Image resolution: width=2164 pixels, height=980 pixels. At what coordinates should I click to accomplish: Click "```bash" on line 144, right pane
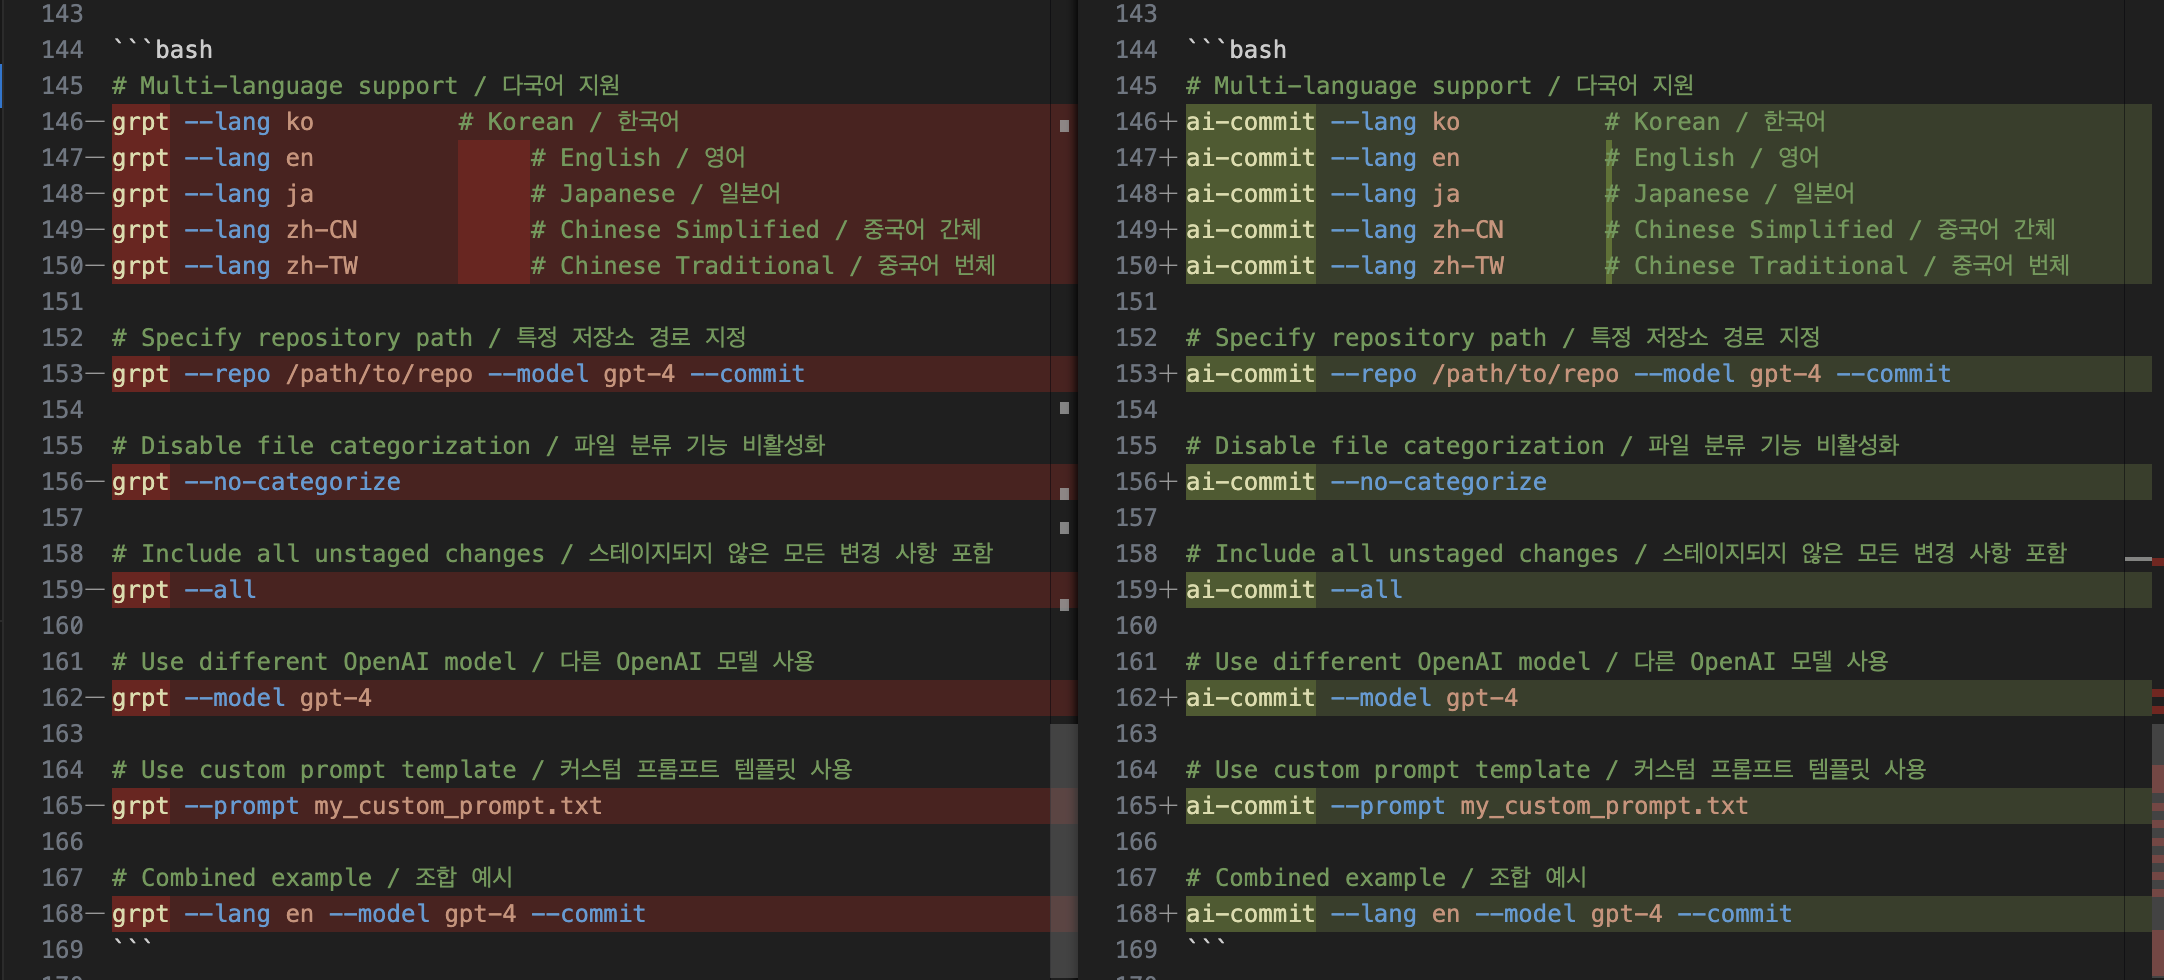1236,50
